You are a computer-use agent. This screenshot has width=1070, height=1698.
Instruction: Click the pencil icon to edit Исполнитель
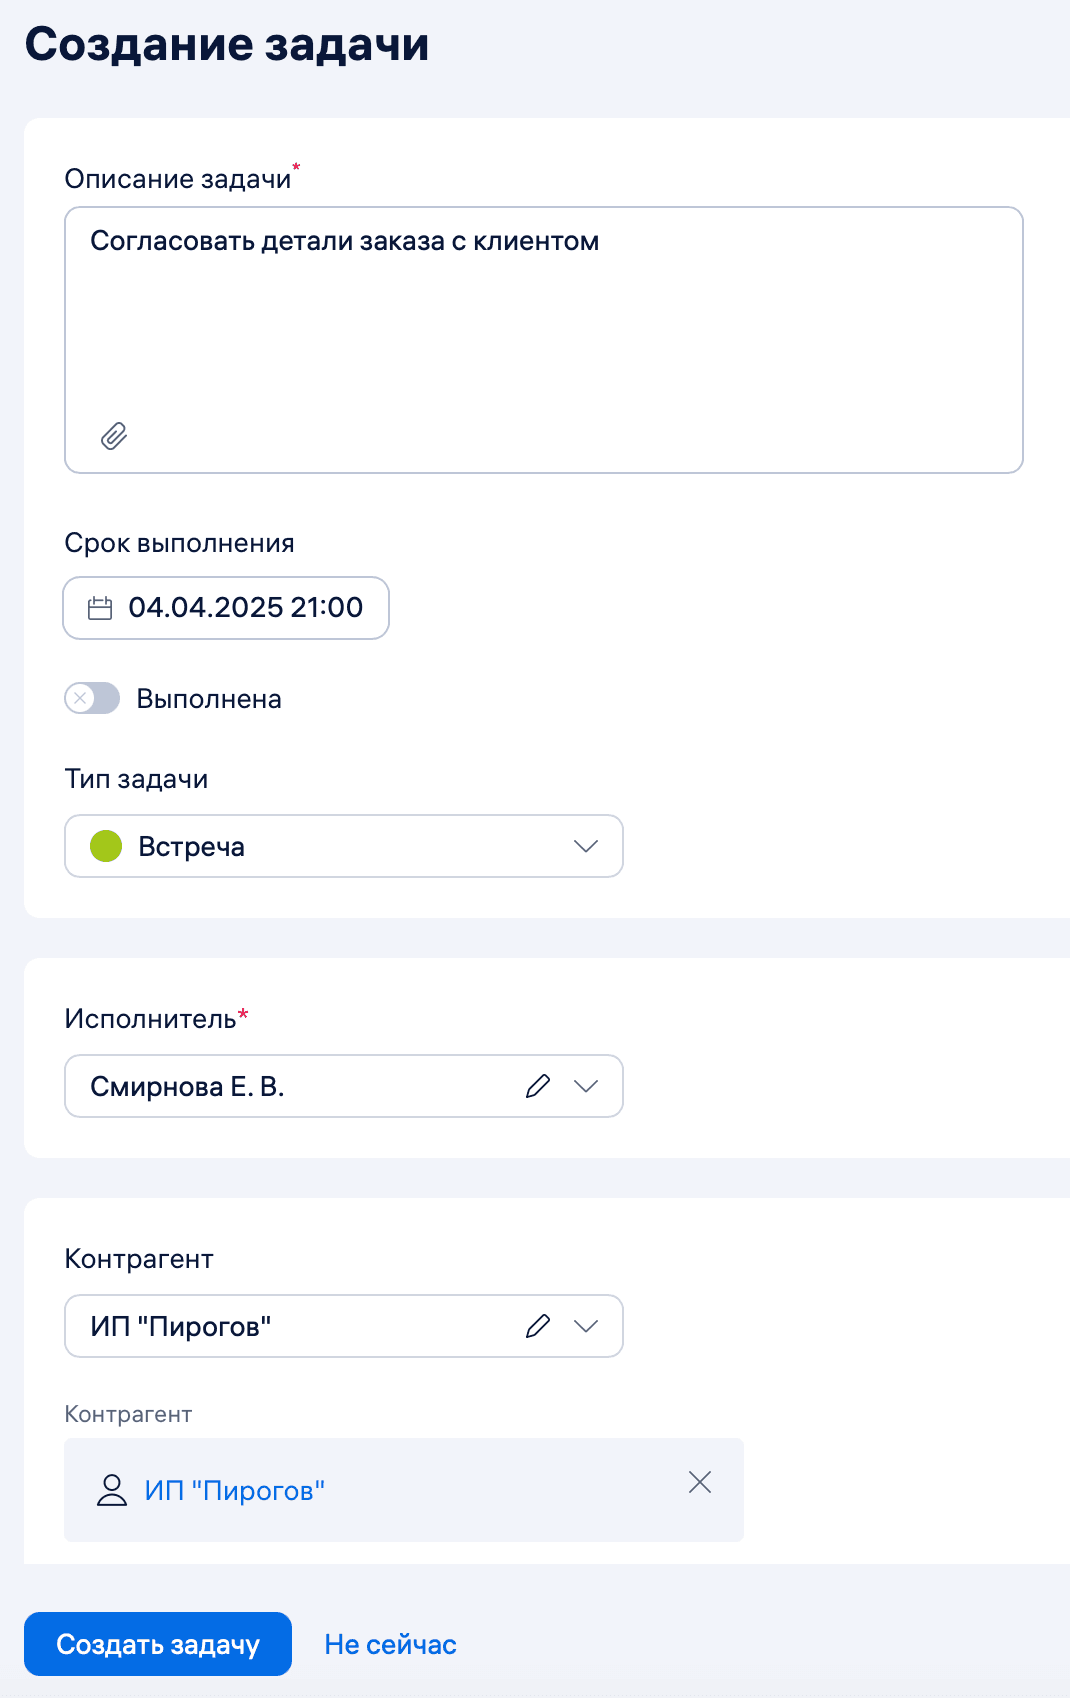point(539,1086)
